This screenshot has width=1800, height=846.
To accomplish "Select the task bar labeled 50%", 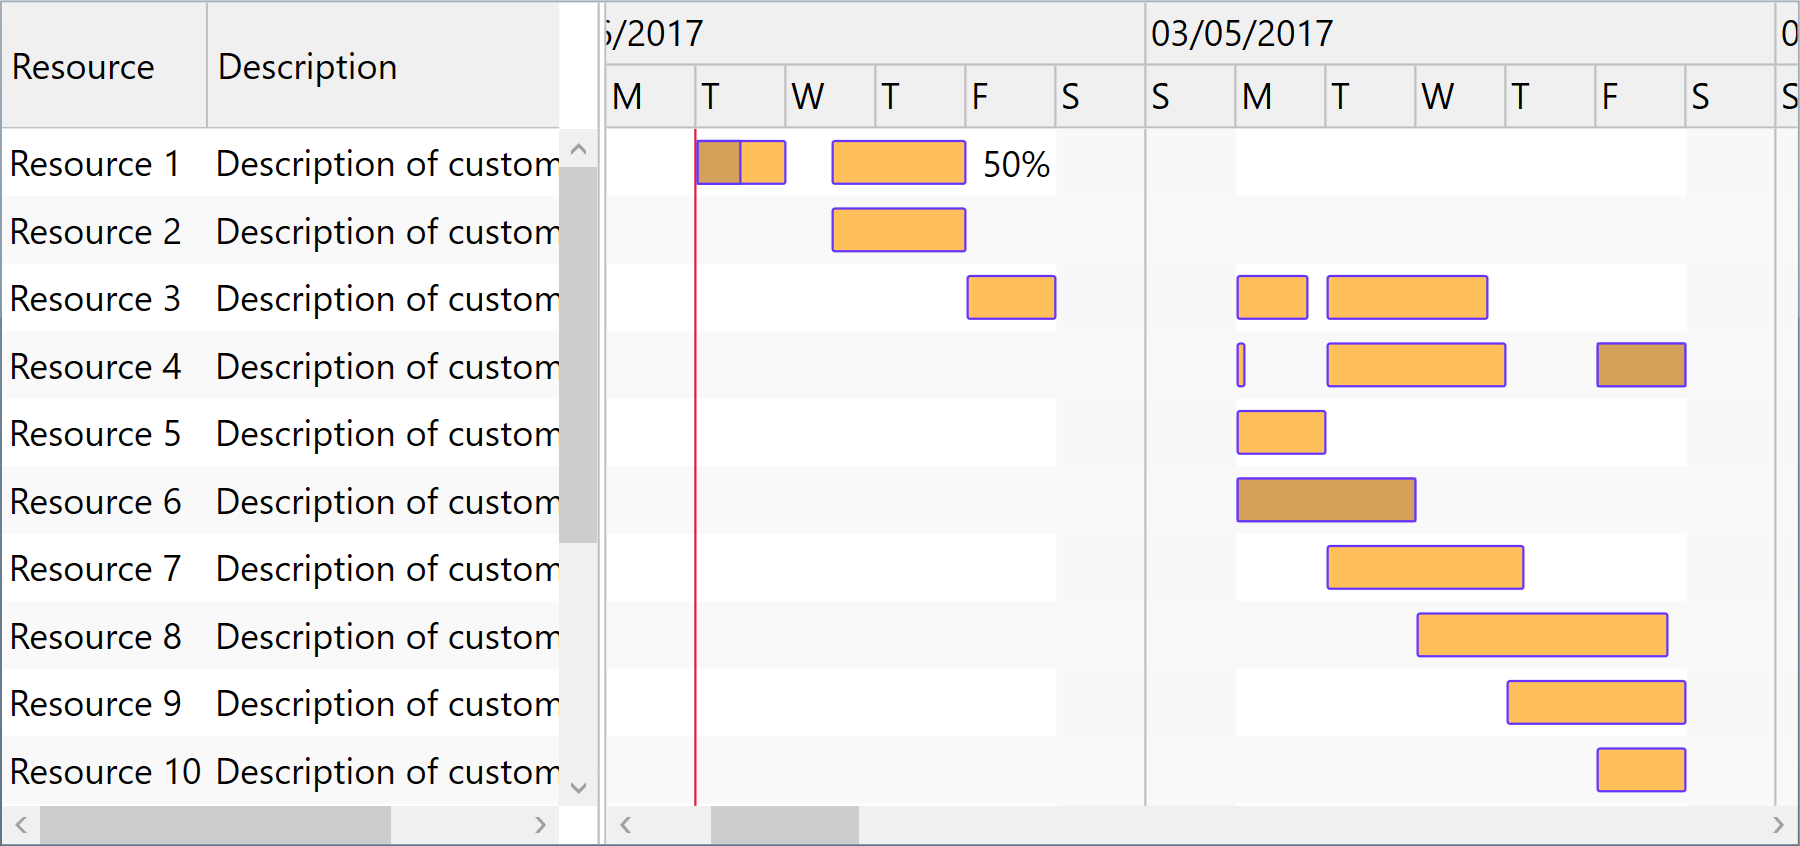I will click(x=897, y=163).
